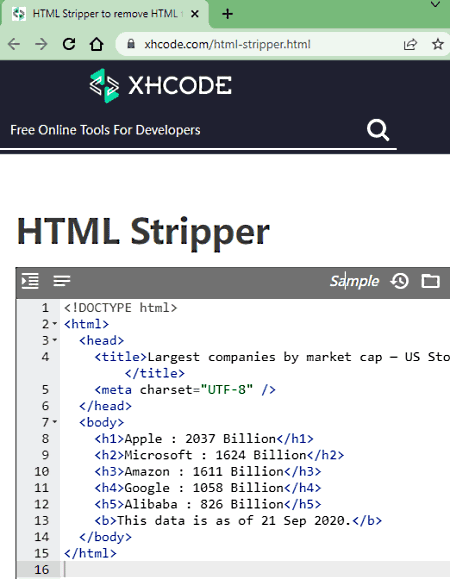Click the 'Google : 1058 Billion' line
Screen dimensions: 450x579
208,488
